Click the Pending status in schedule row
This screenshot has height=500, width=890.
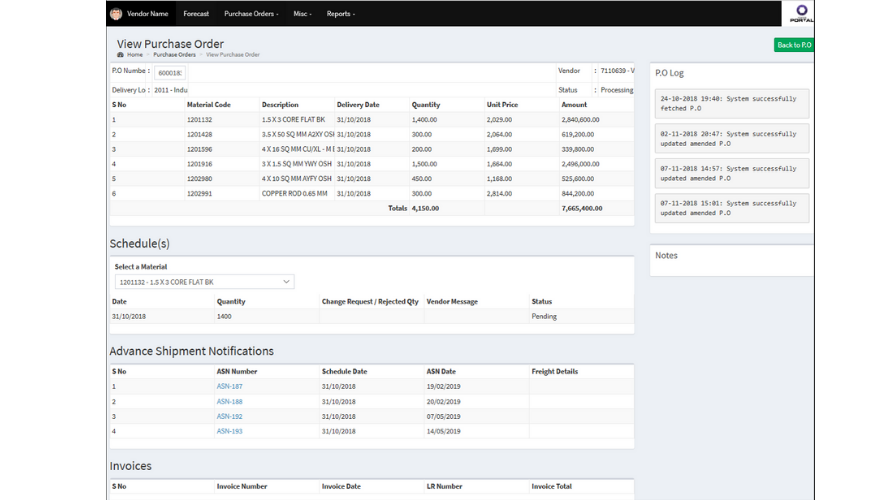coord(544,317)
